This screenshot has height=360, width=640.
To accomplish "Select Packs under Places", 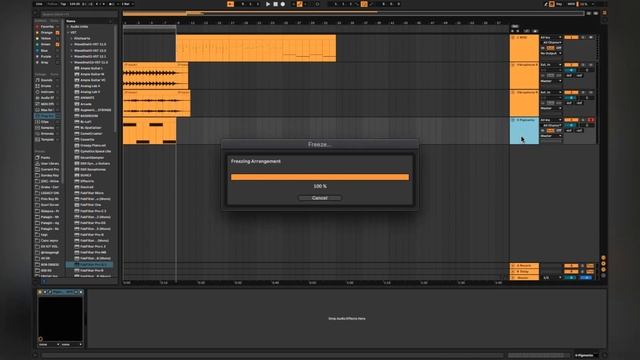I will tap(46, 158).
